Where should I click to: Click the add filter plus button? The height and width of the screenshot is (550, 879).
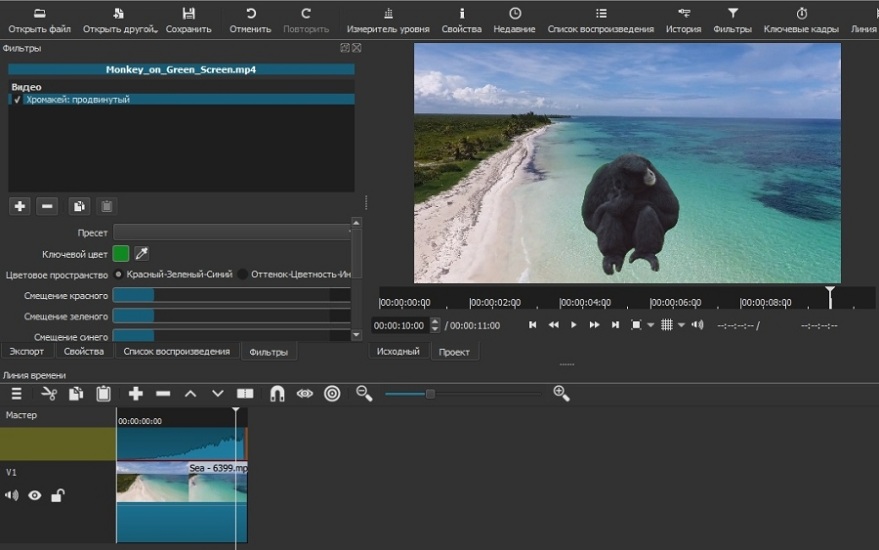[x=19, y=206]
